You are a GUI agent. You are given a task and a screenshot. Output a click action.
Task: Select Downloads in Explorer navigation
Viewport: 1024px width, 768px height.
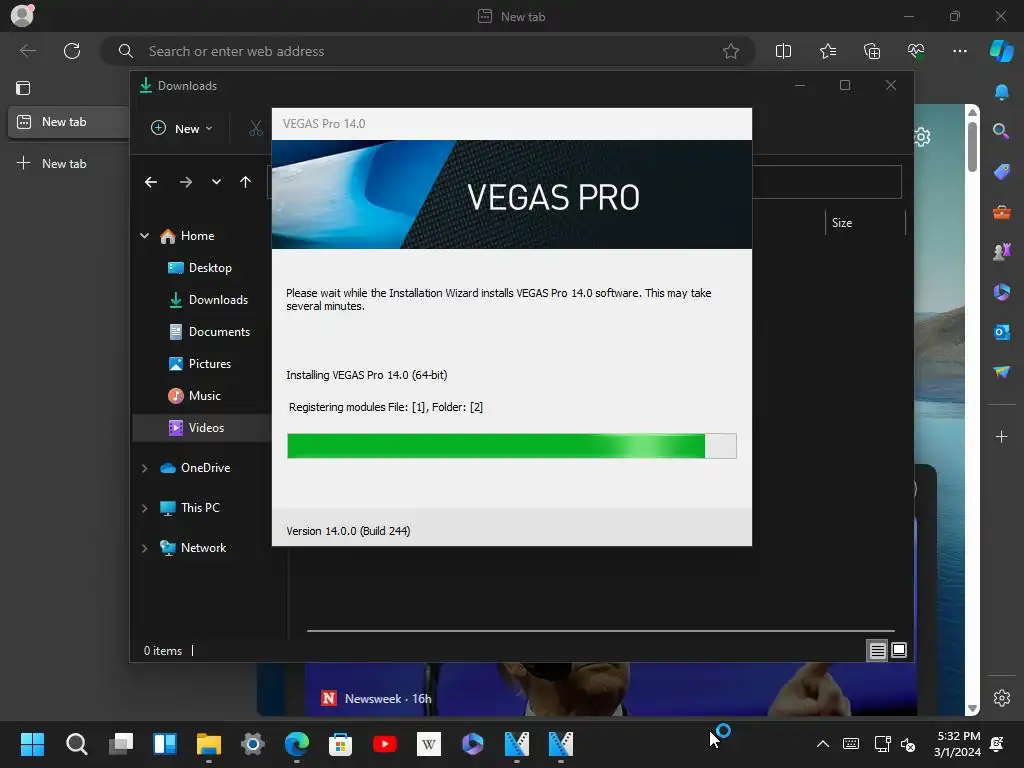(218, 300)
